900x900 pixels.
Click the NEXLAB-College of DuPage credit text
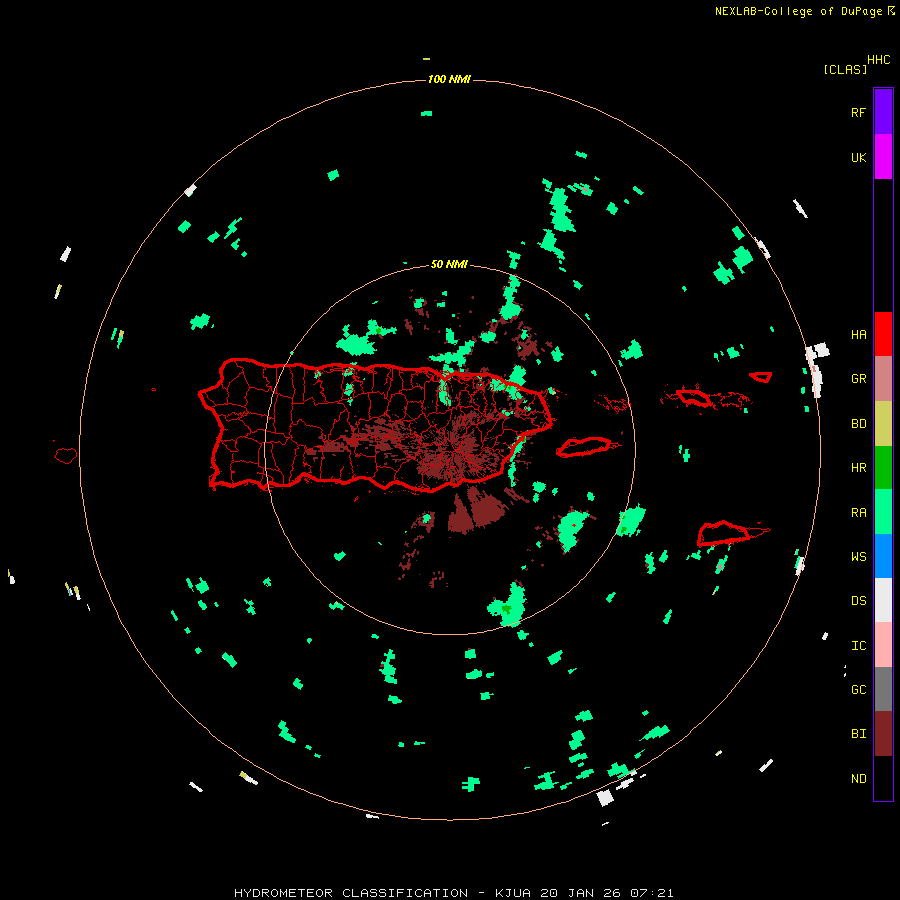(798, 11)
